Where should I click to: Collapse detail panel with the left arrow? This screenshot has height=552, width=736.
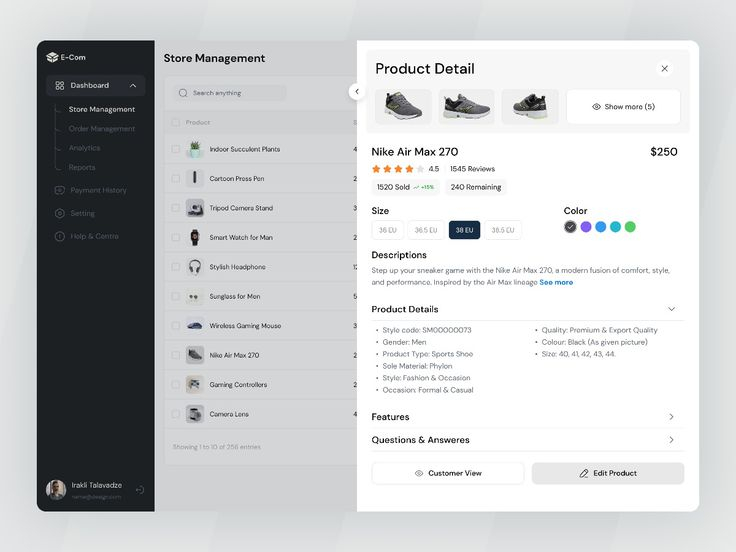point(357,92)
